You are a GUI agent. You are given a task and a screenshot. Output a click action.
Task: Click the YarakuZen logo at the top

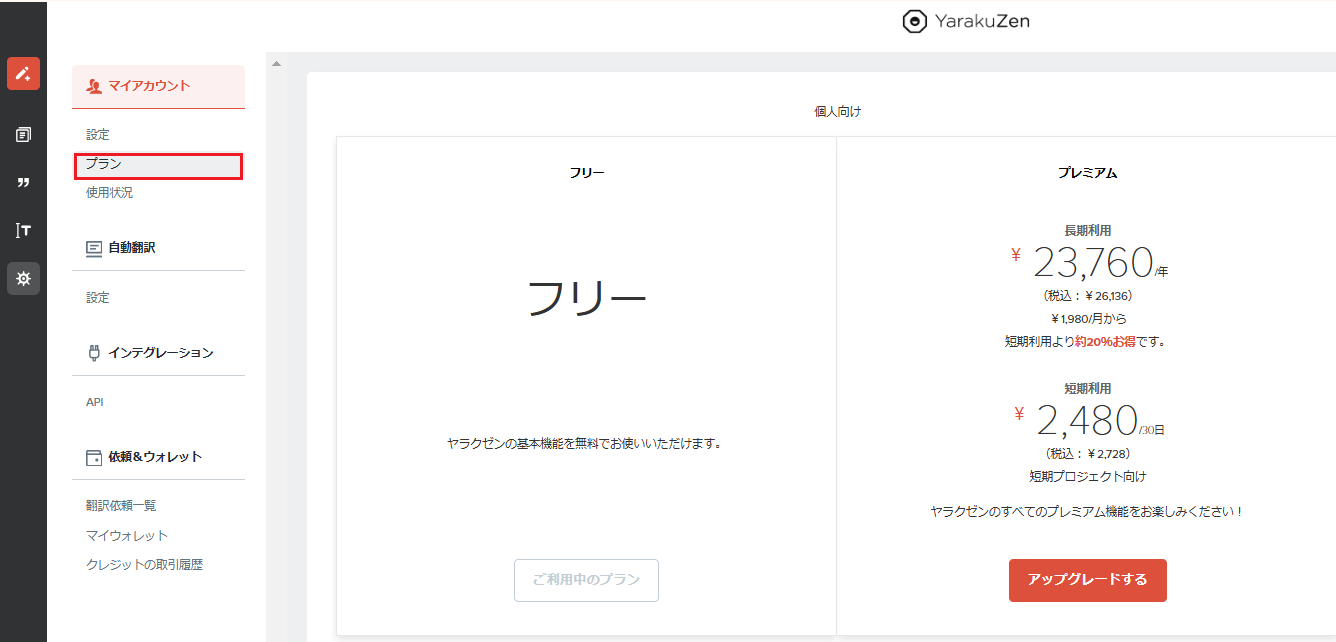(965, 22)
